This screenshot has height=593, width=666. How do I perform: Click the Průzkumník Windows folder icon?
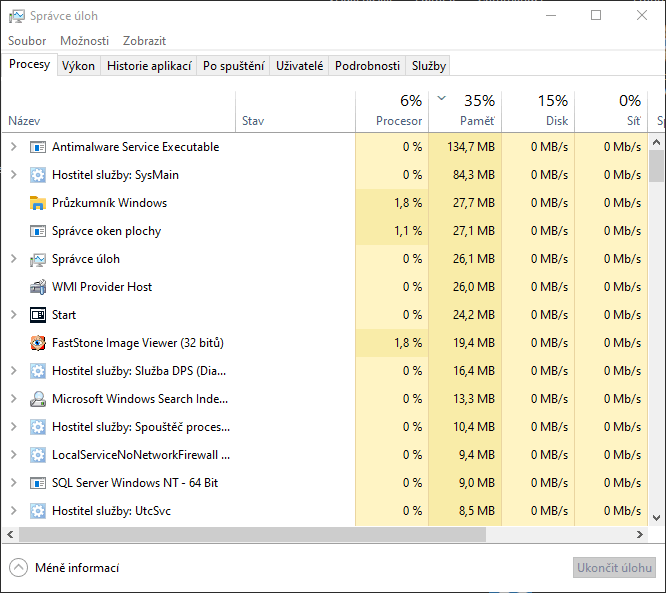point(38,203)
